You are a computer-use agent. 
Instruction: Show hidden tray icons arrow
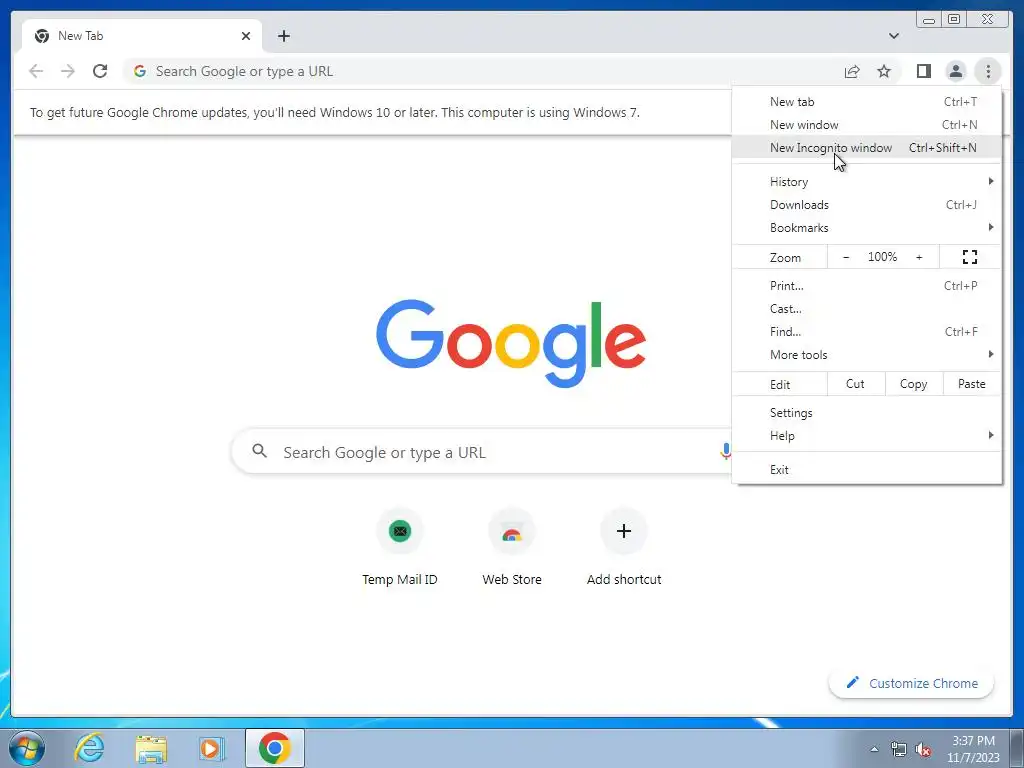(x=874, y=749)
